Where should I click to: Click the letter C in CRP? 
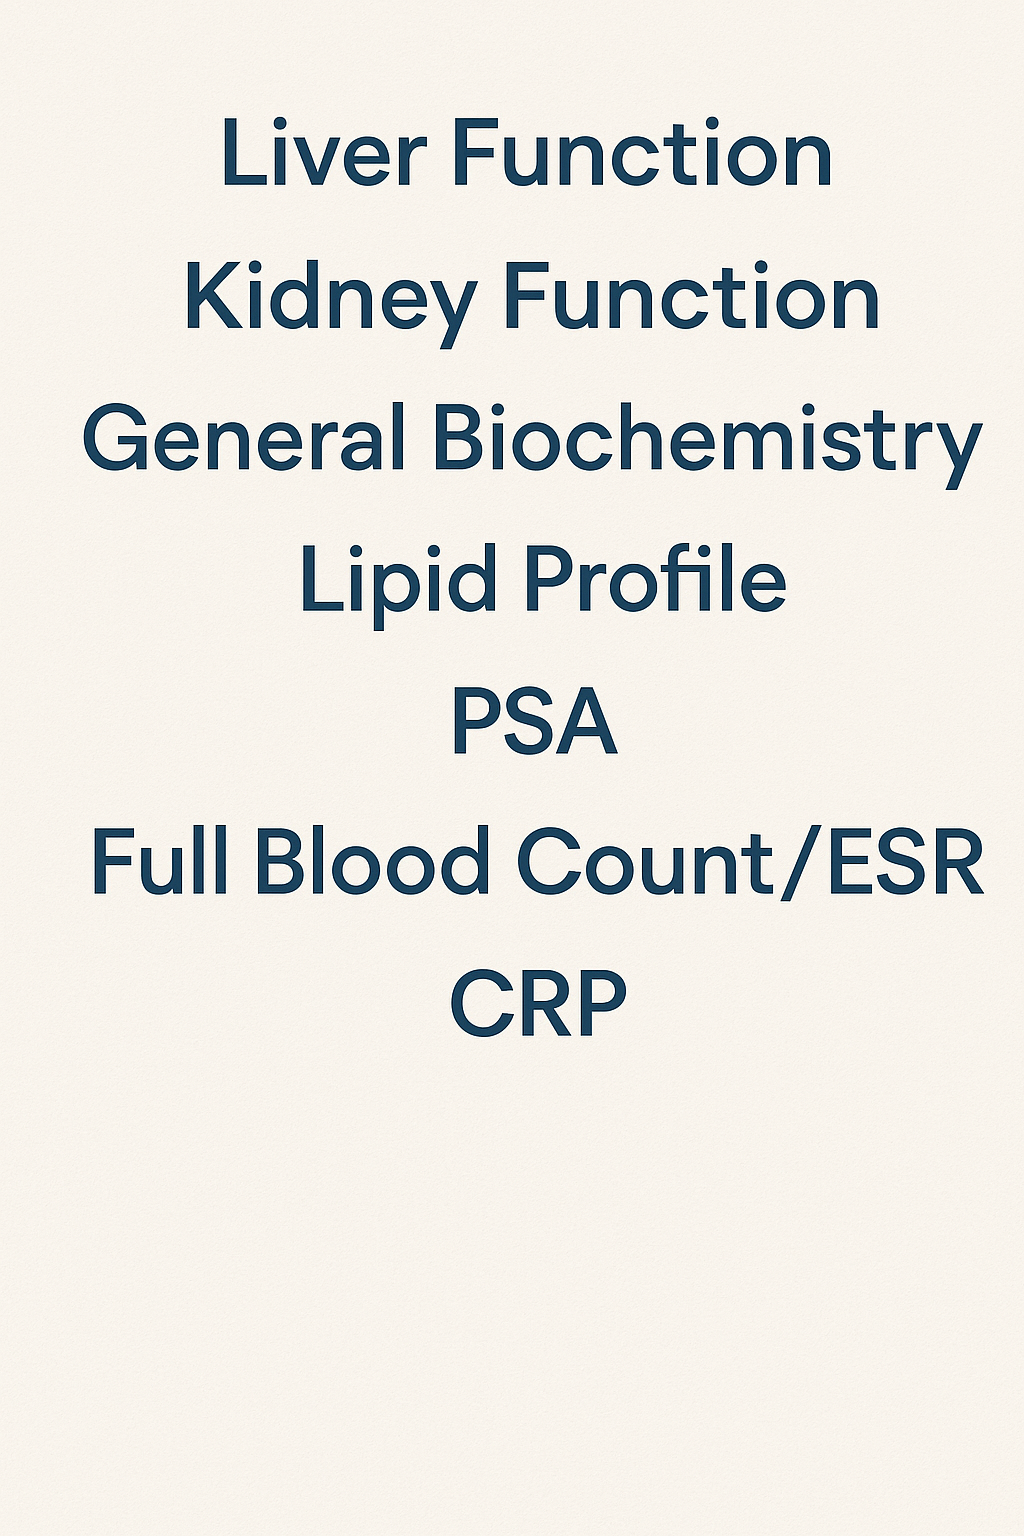click(x=481, y=1003)
